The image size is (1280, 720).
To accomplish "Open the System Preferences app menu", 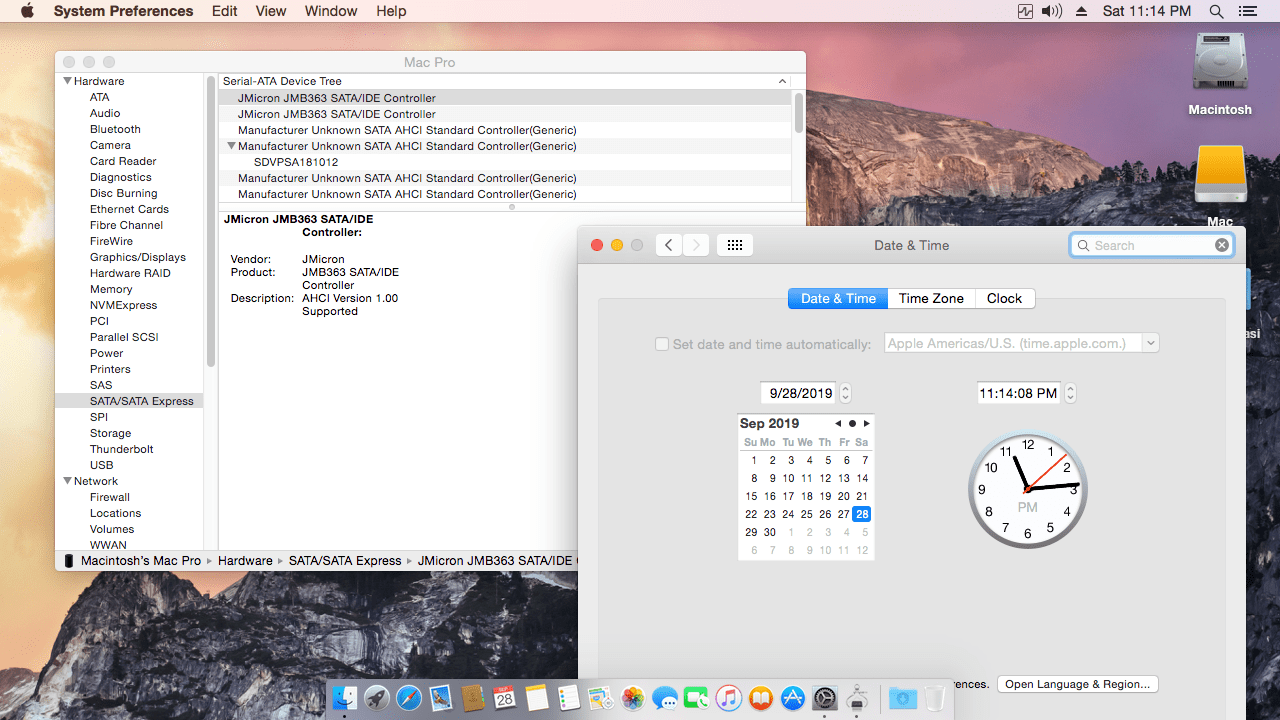I will tap(123, 11).
